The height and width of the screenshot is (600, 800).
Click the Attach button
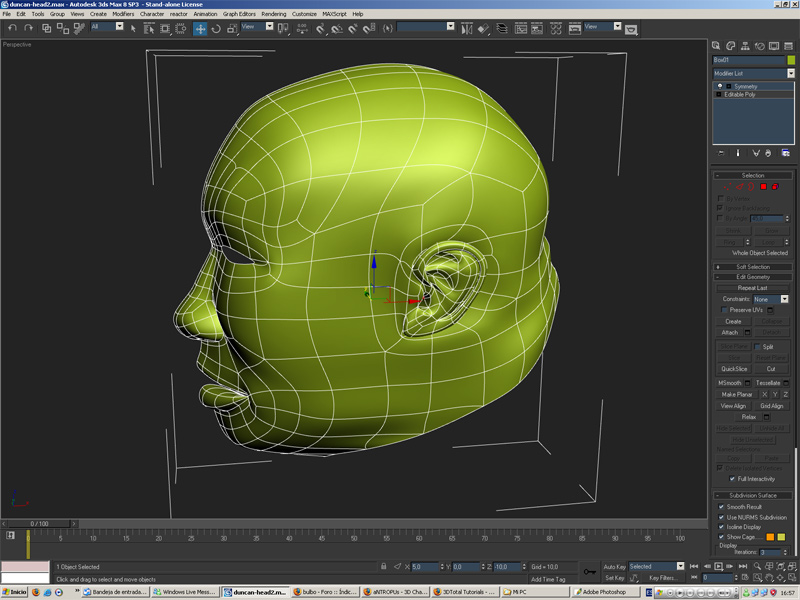(x=730, y=332)
